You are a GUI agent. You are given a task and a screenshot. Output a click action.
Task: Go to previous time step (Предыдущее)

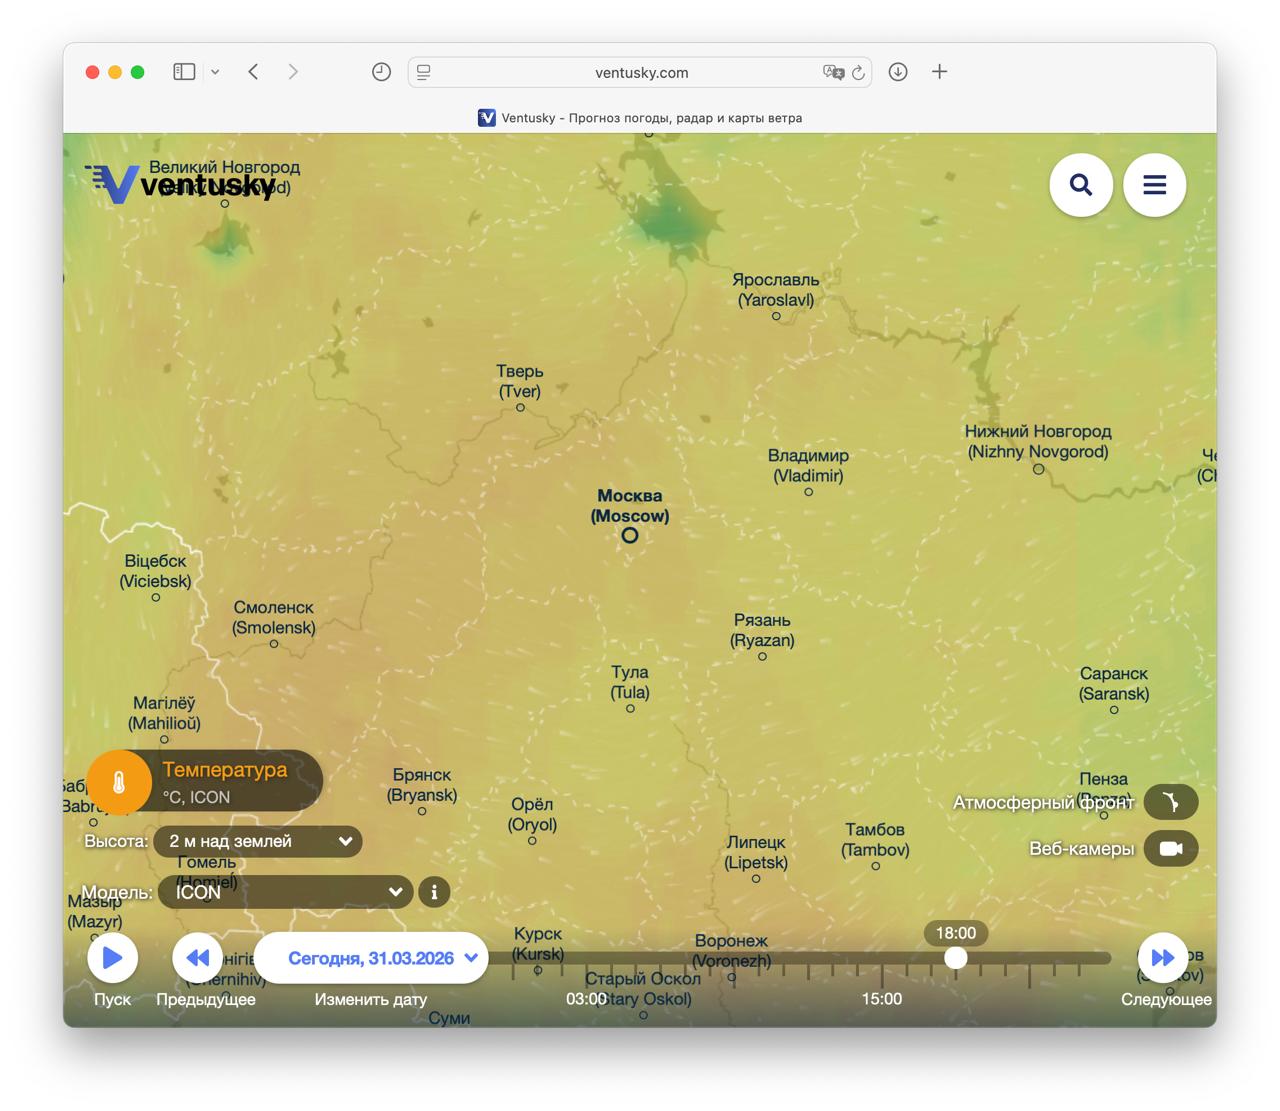click(197, 958)
